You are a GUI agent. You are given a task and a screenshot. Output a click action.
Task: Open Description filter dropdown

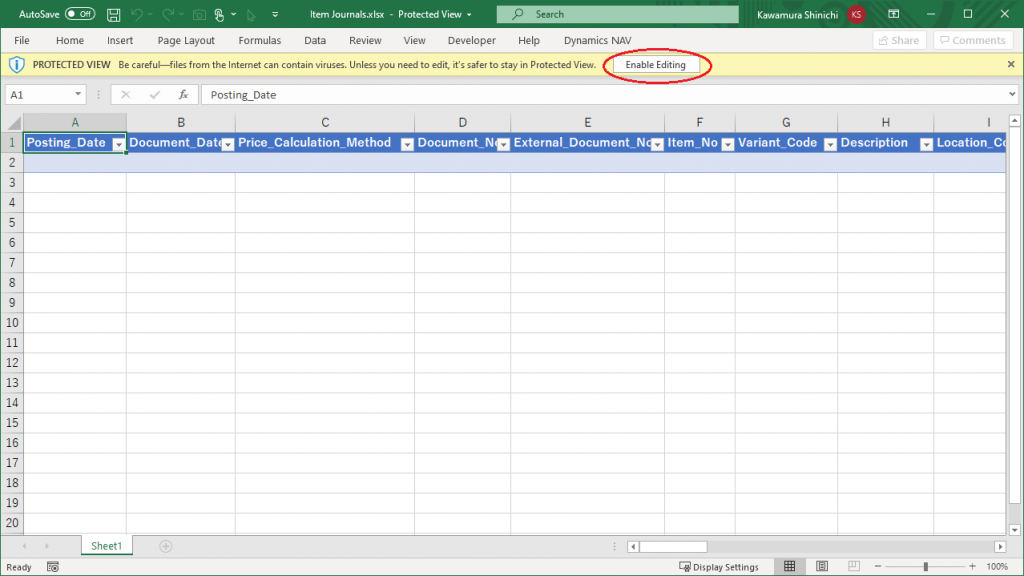pyautogui.click(x=926, y=144)
